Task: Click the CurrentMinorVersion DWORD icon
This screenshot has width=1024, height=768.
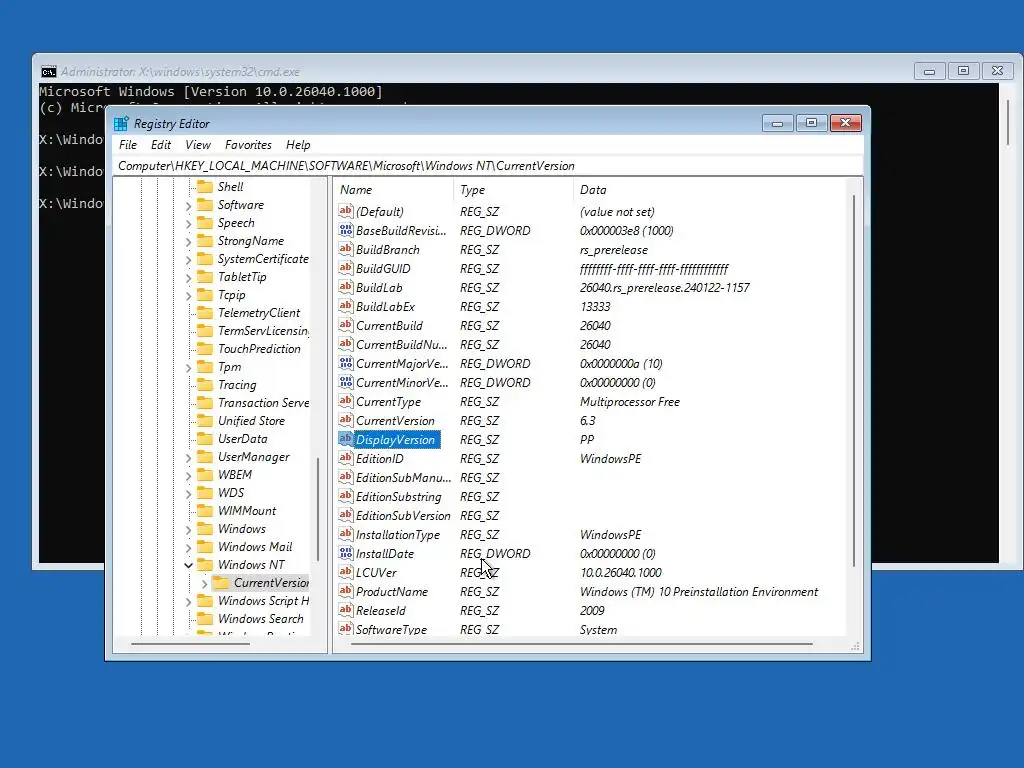Action: (345, 382)
